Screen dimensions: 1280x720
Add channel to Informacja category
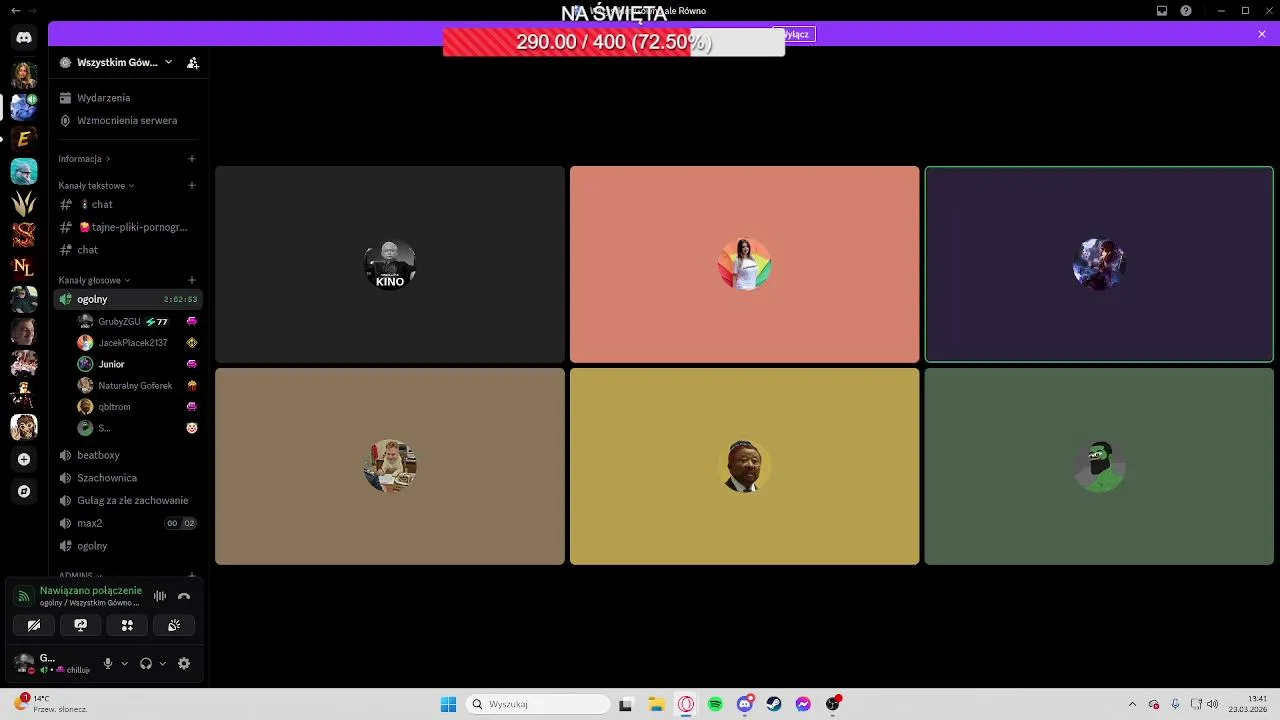tap(192, 158)
